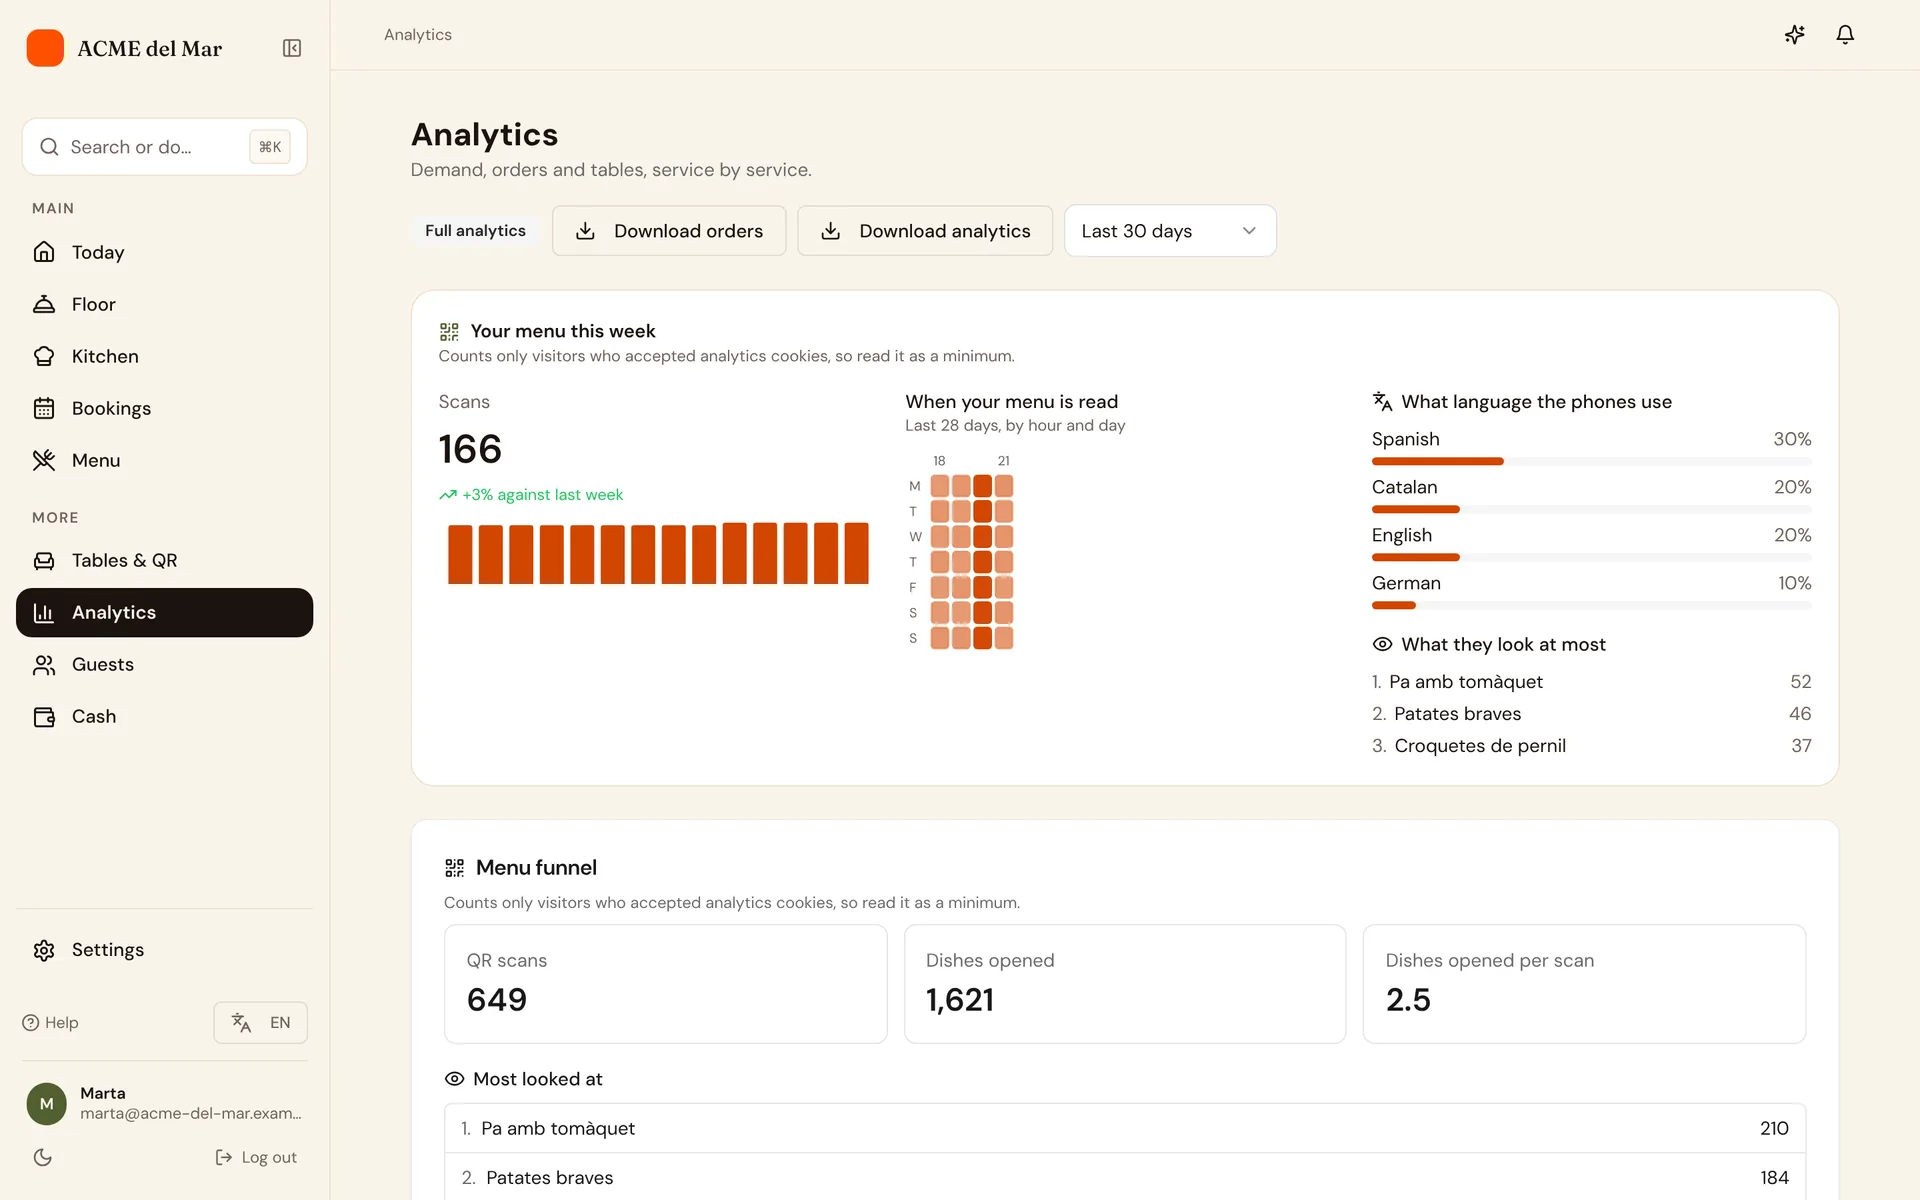This screenshot has height=1200, width=1920.
Task: Open the sparkle AI assistant icon
Action: (x=1795, y=35)
